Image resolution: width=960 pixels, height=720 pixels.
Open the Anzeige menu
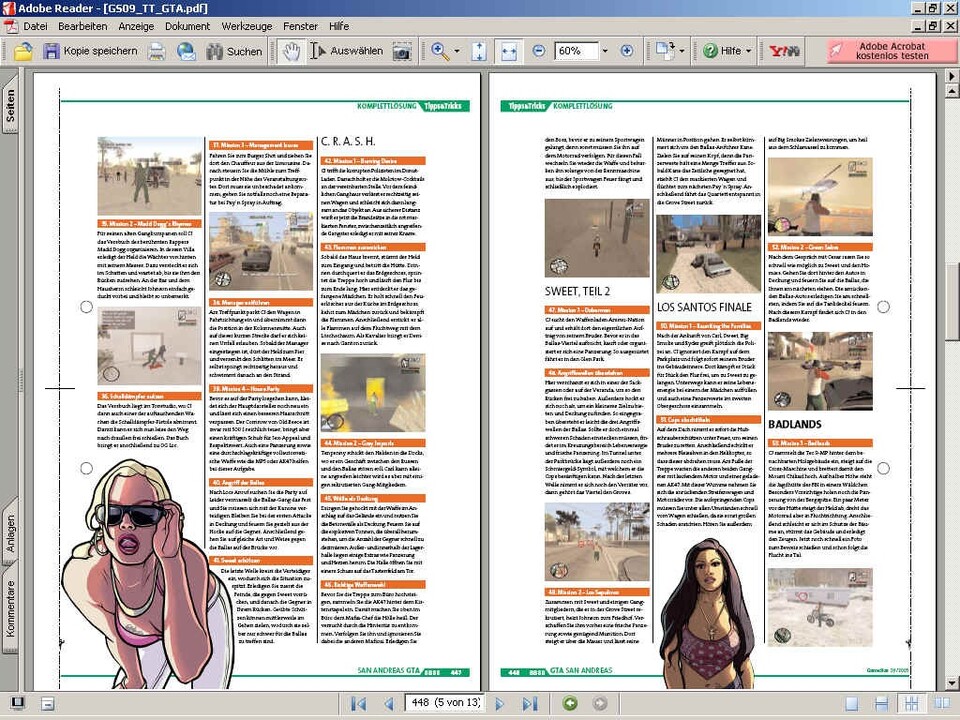point(136,26)
